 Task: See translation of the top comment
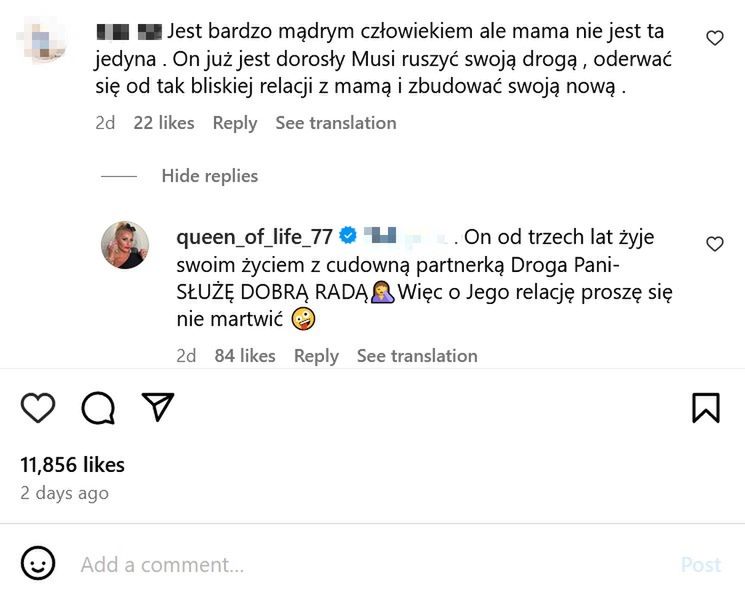(336, 123)
